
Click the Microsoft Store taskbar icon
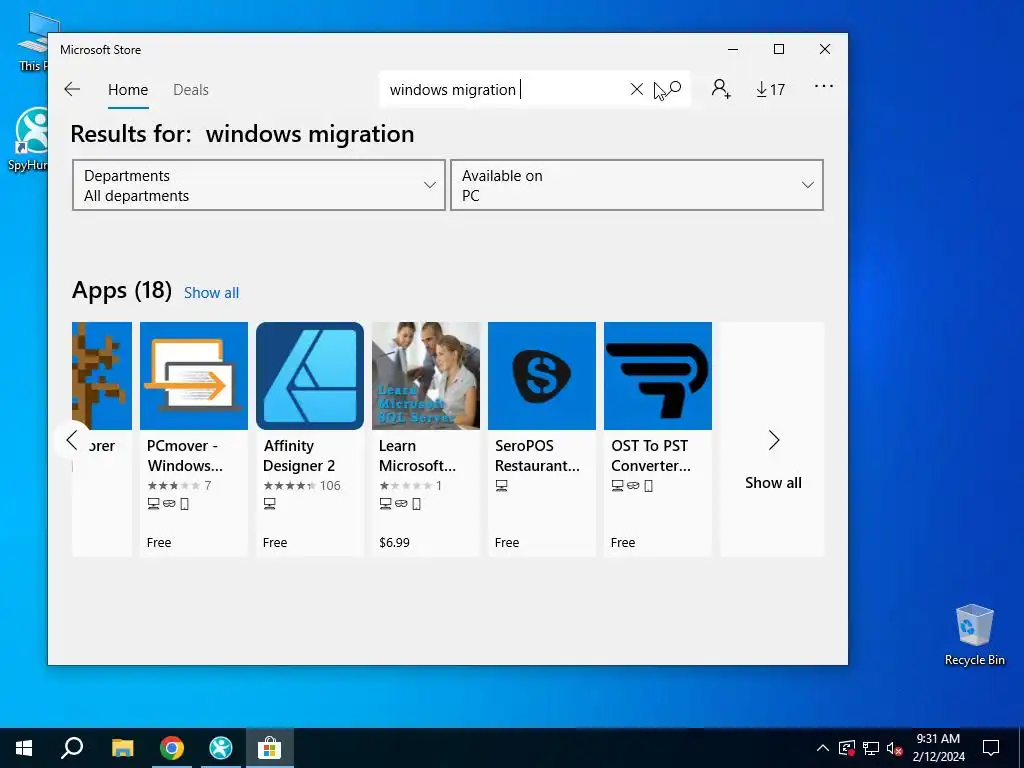(x=269, y=748)
